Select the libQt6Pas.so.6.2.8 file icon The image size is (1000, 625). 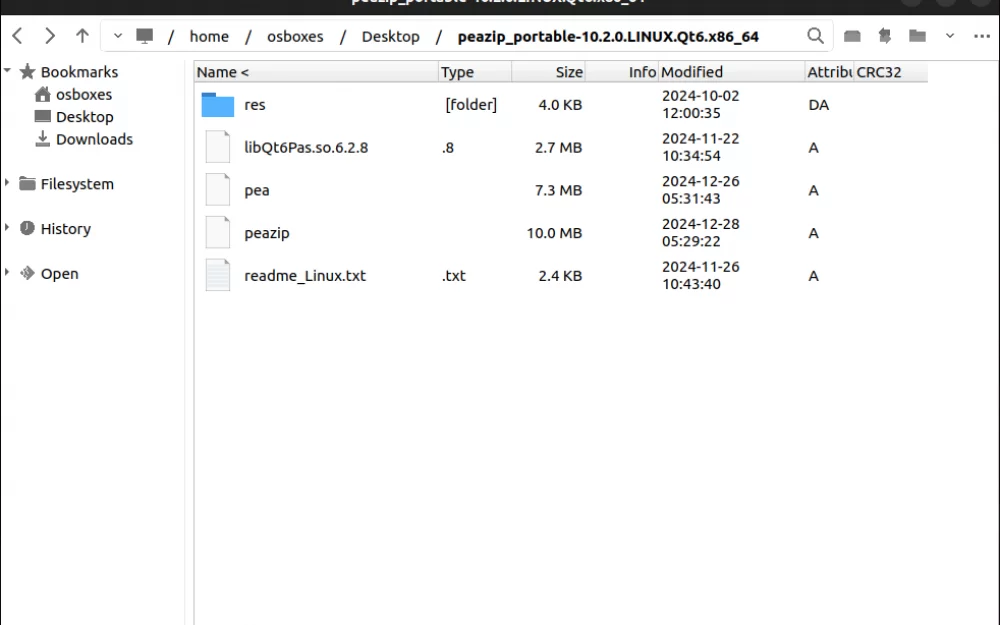point(217,147)
